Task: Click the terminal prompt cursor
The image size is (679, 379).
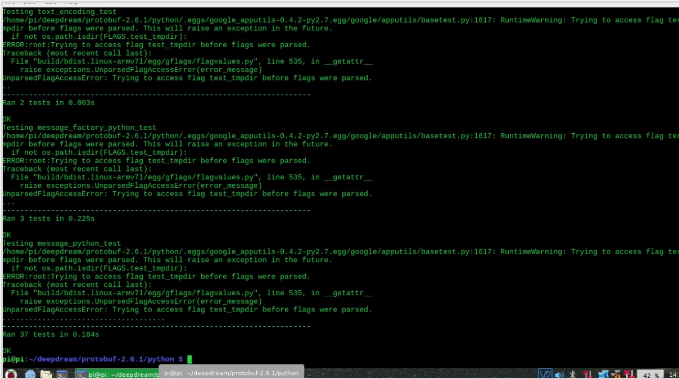Action: tap(189, 359)
